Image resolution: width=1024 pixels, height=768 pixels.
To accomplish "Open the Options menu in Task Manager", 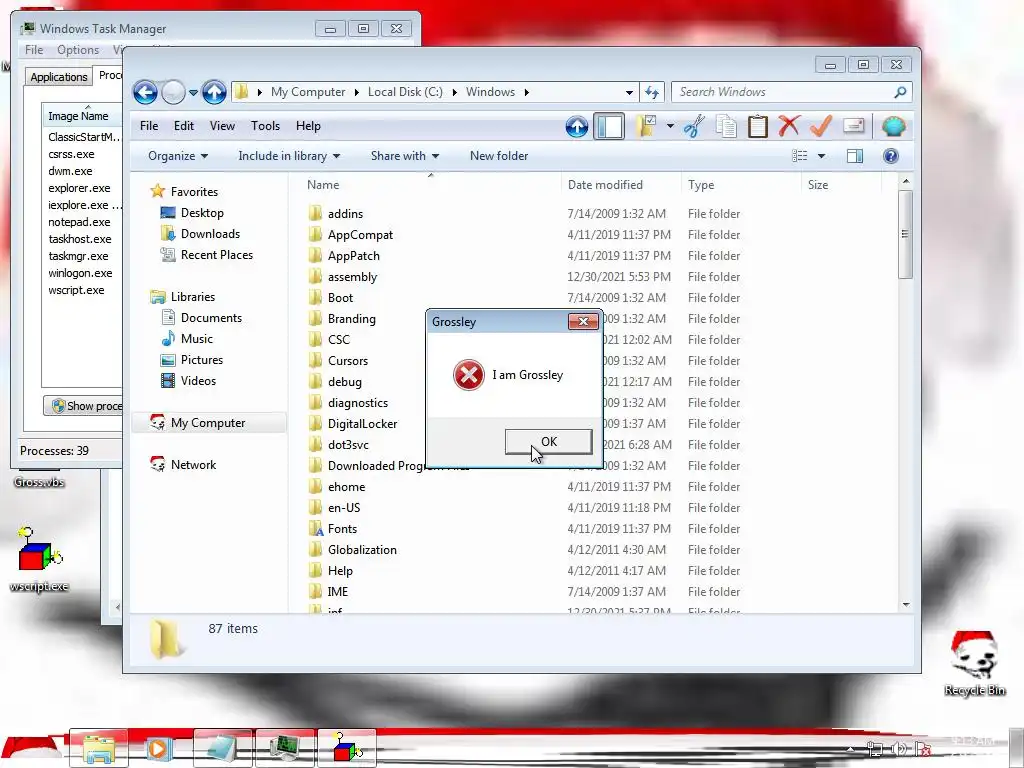I will pyautogui.click(x=78, y=50).
